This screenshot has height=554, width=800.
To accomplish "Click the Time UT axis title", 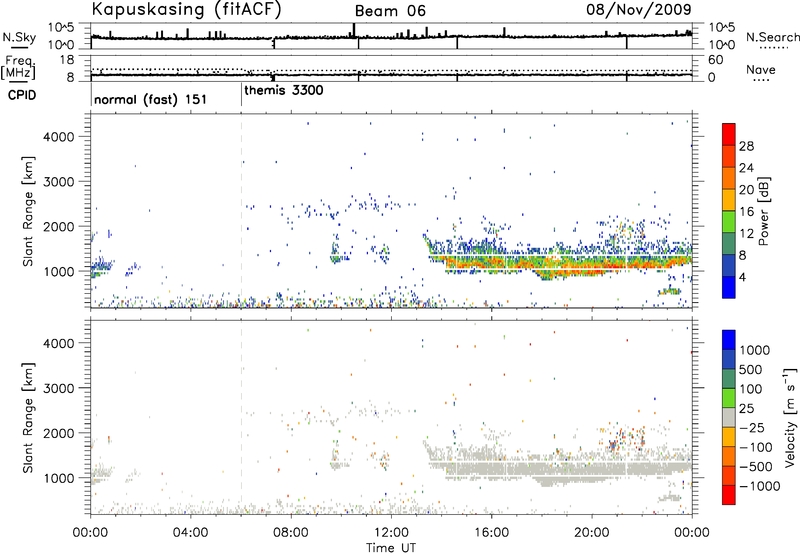I will (x=391, y=548).
